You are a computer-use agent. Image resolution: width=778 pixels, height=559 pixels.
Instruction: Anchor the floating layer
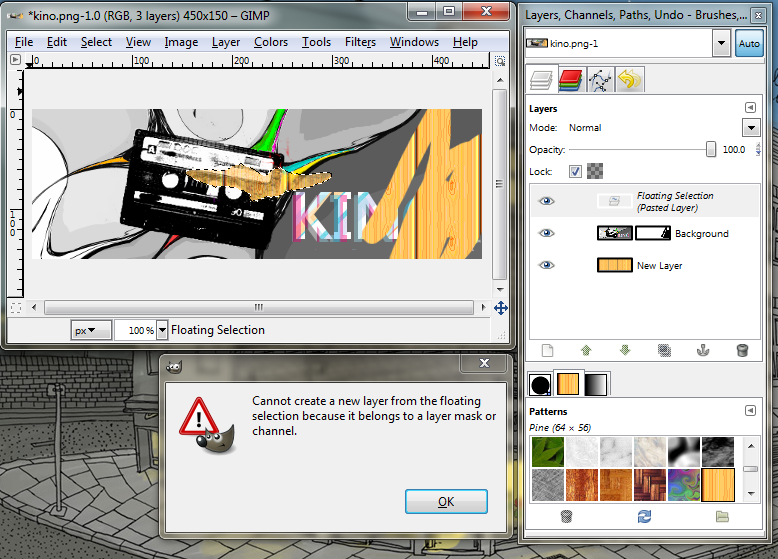(x=703, y=351)
